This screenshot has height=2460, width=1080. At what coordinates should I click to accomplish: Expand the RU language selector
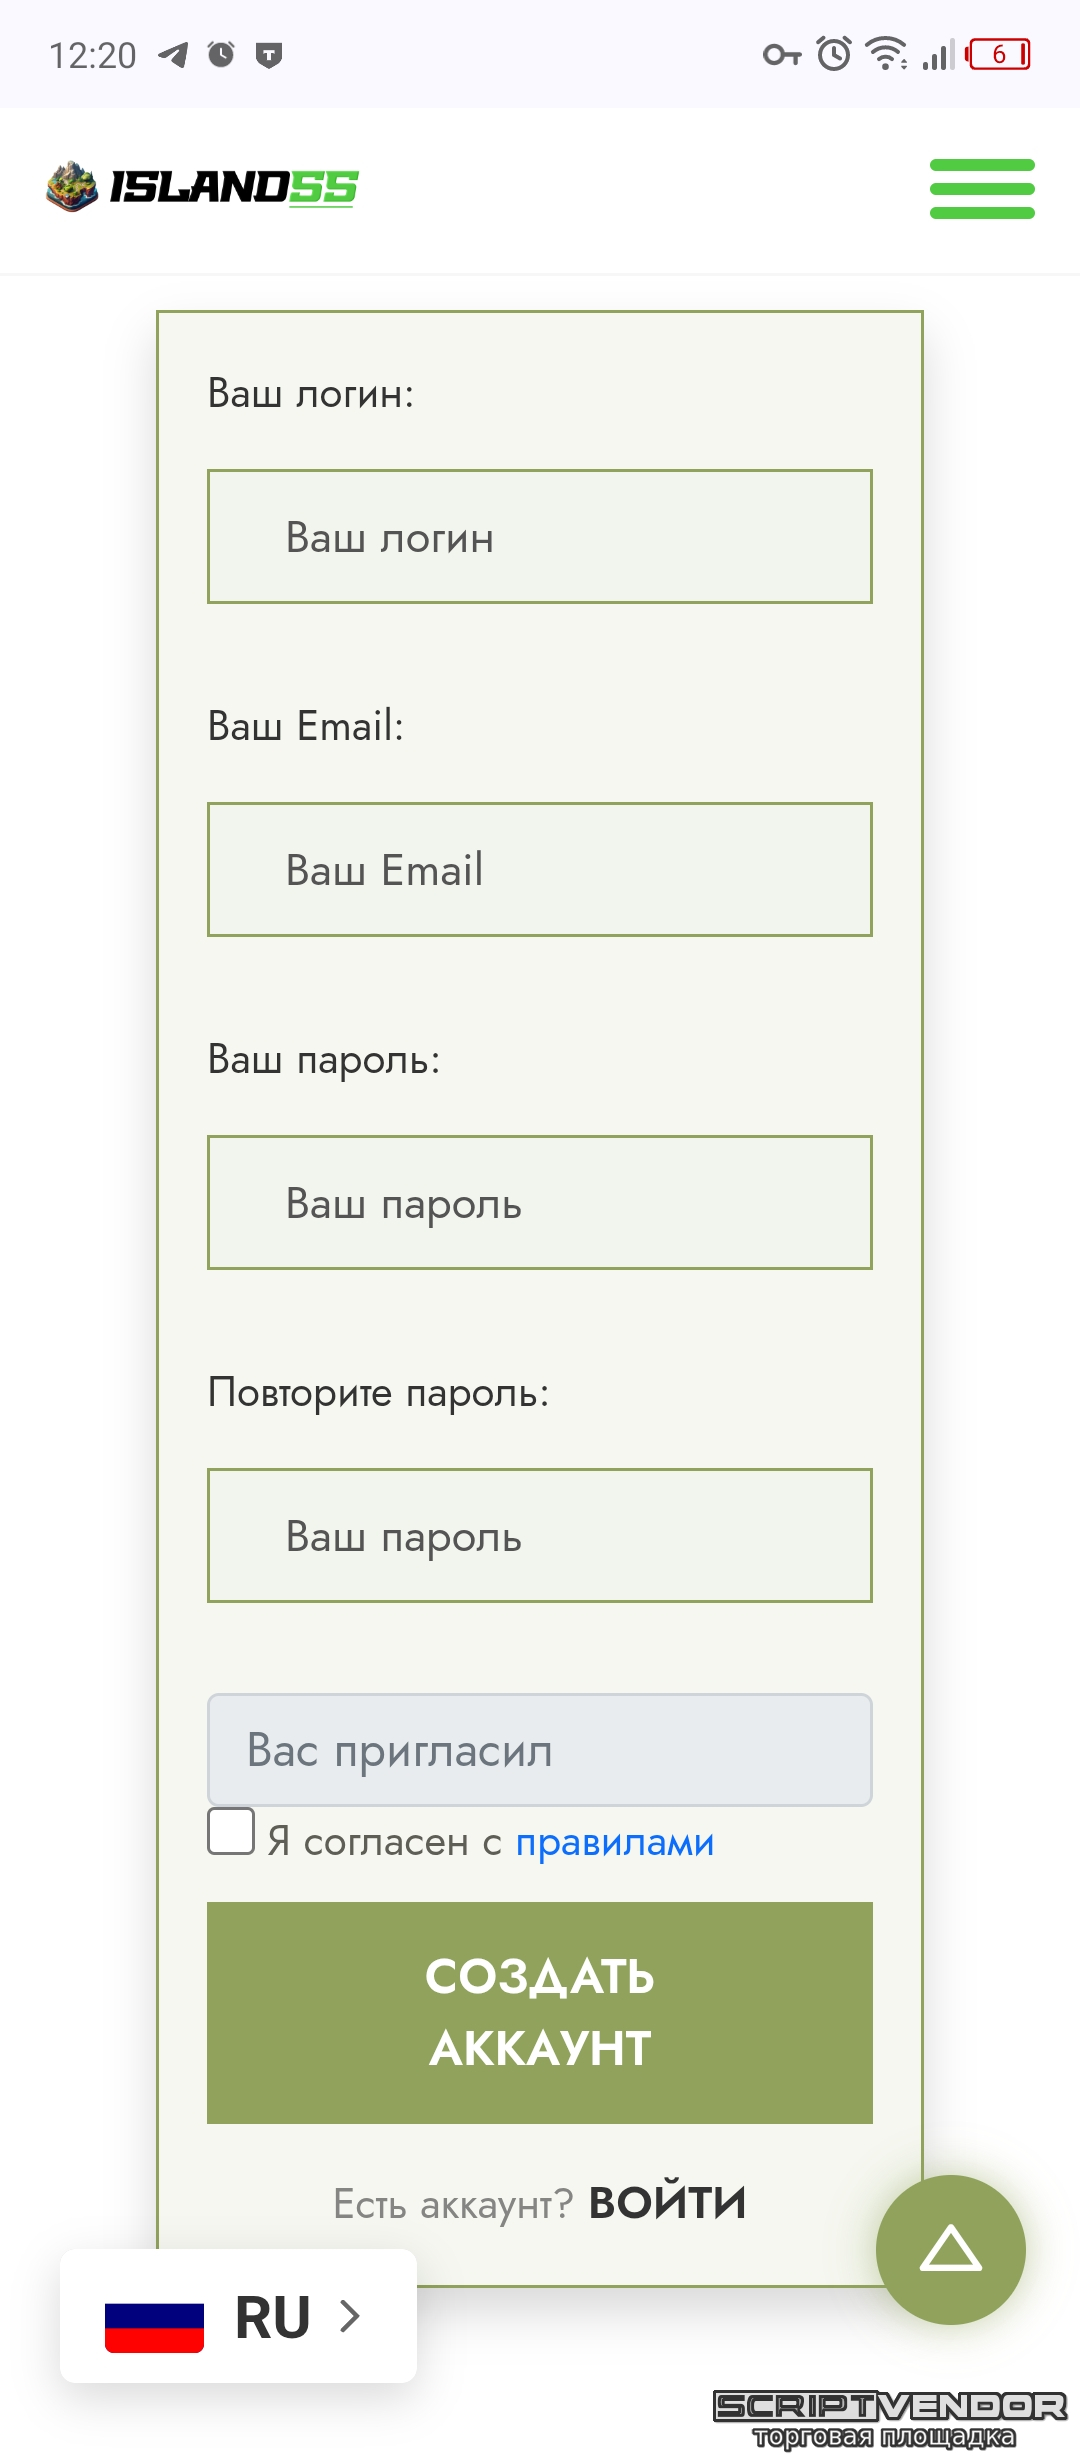click(272, 2317)
